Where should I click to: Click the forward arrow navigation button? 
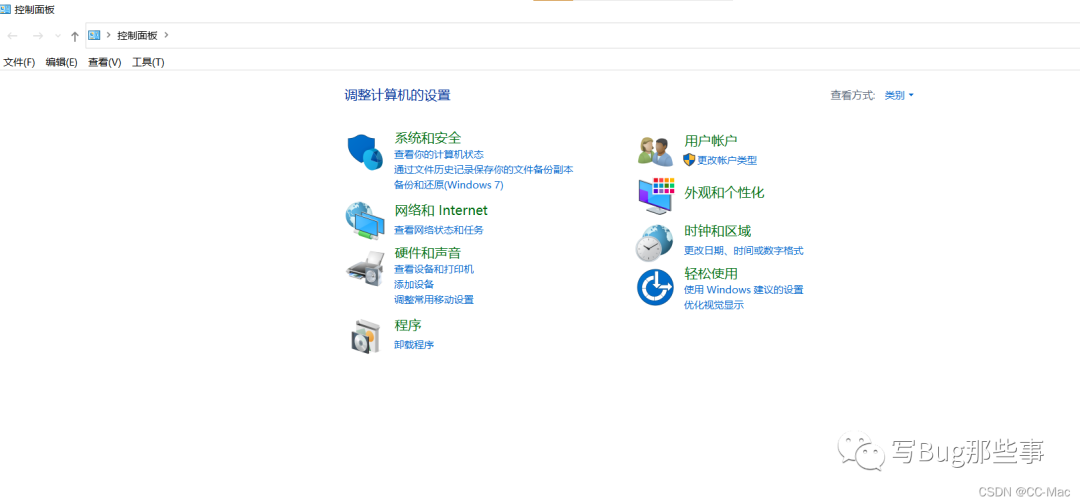point(38,36)
